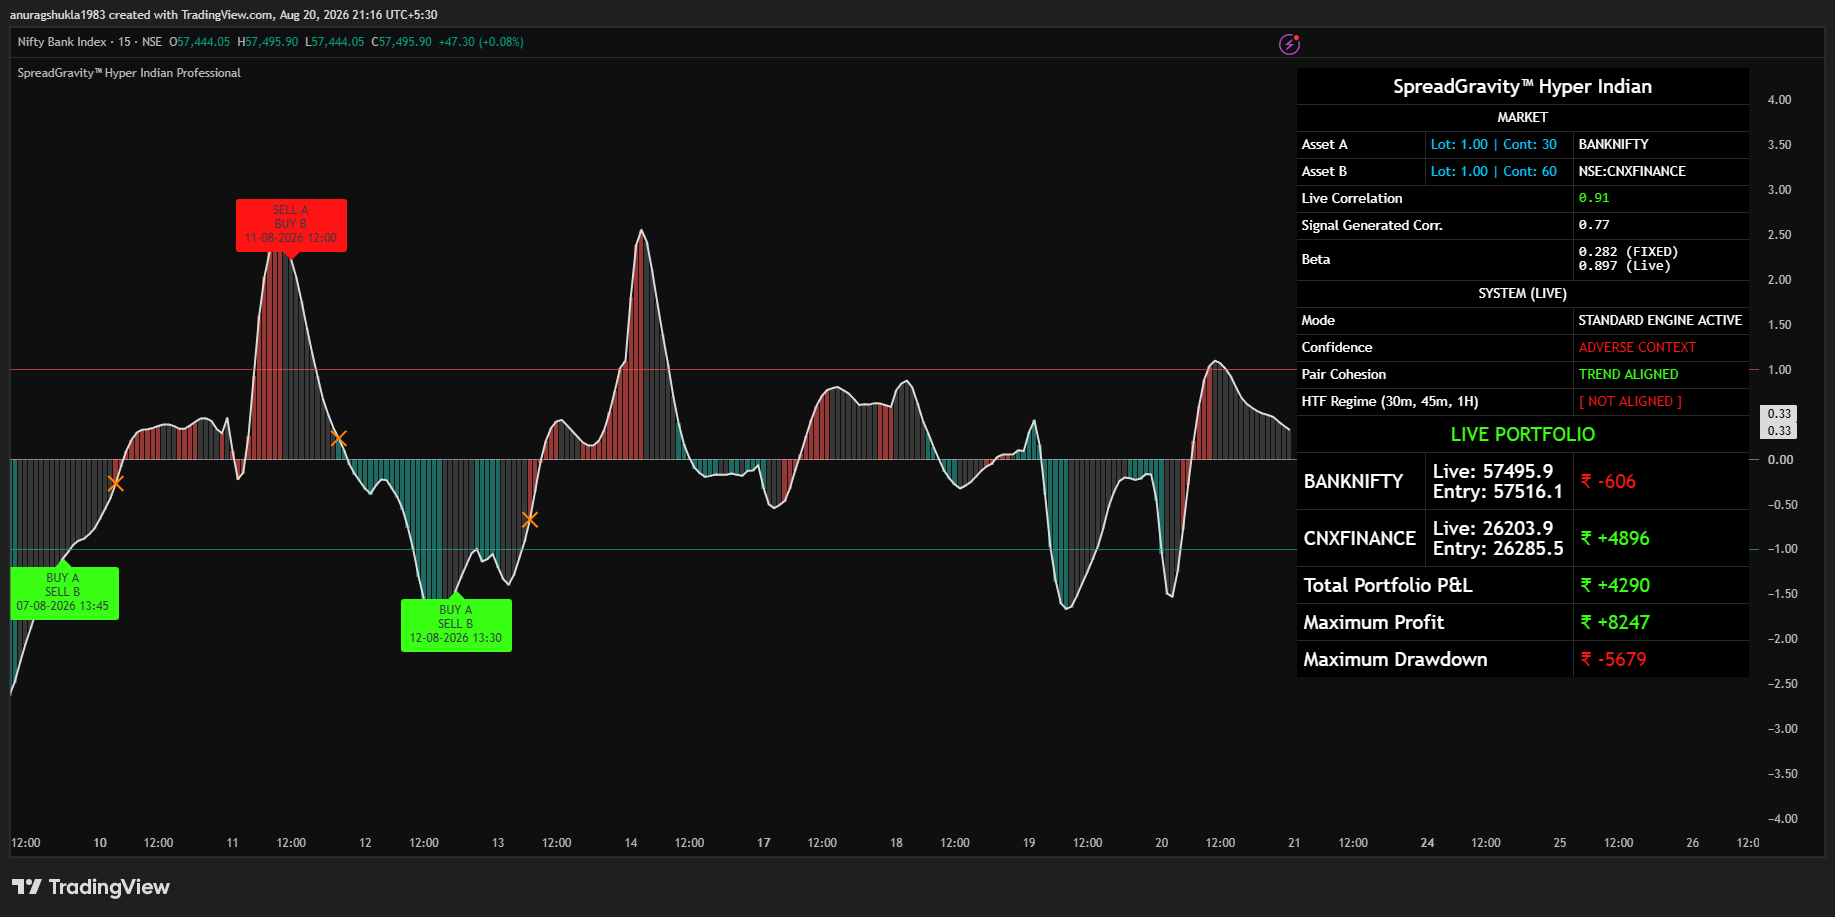Click the NOT ALIGNED HTF regime value
The image size is (1835, 917).
pos(1630,401)
